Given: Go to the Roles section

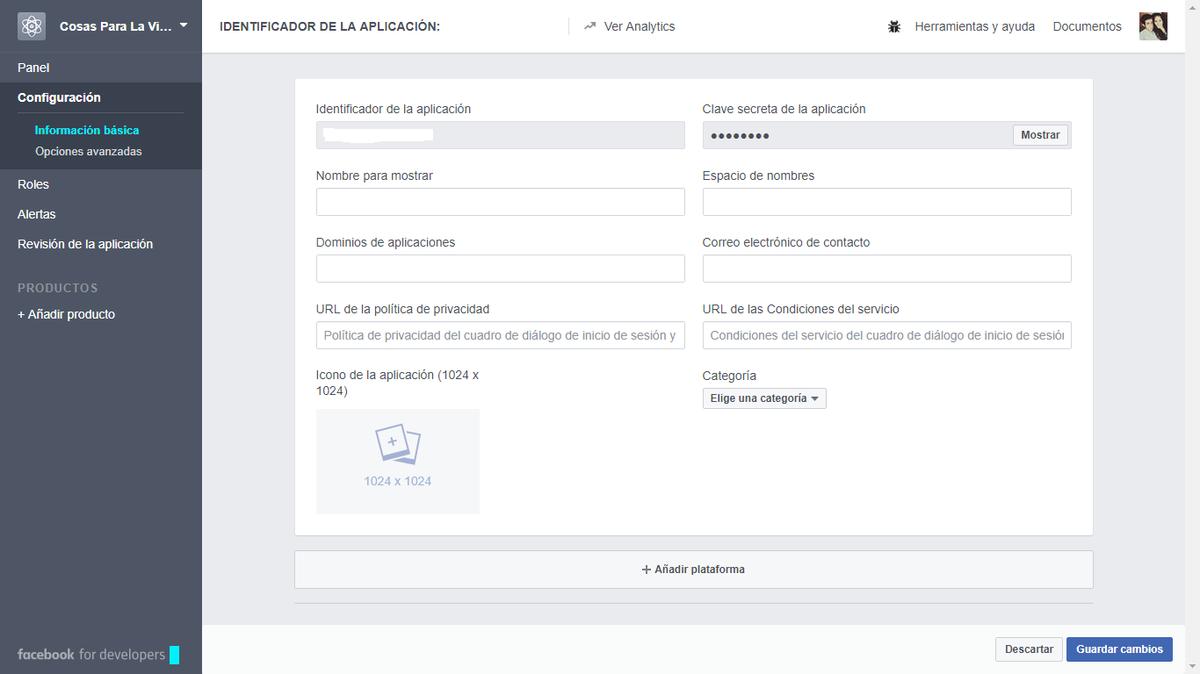Looking at the screenshot, I should pyautogui.click(x=32, y=184).
